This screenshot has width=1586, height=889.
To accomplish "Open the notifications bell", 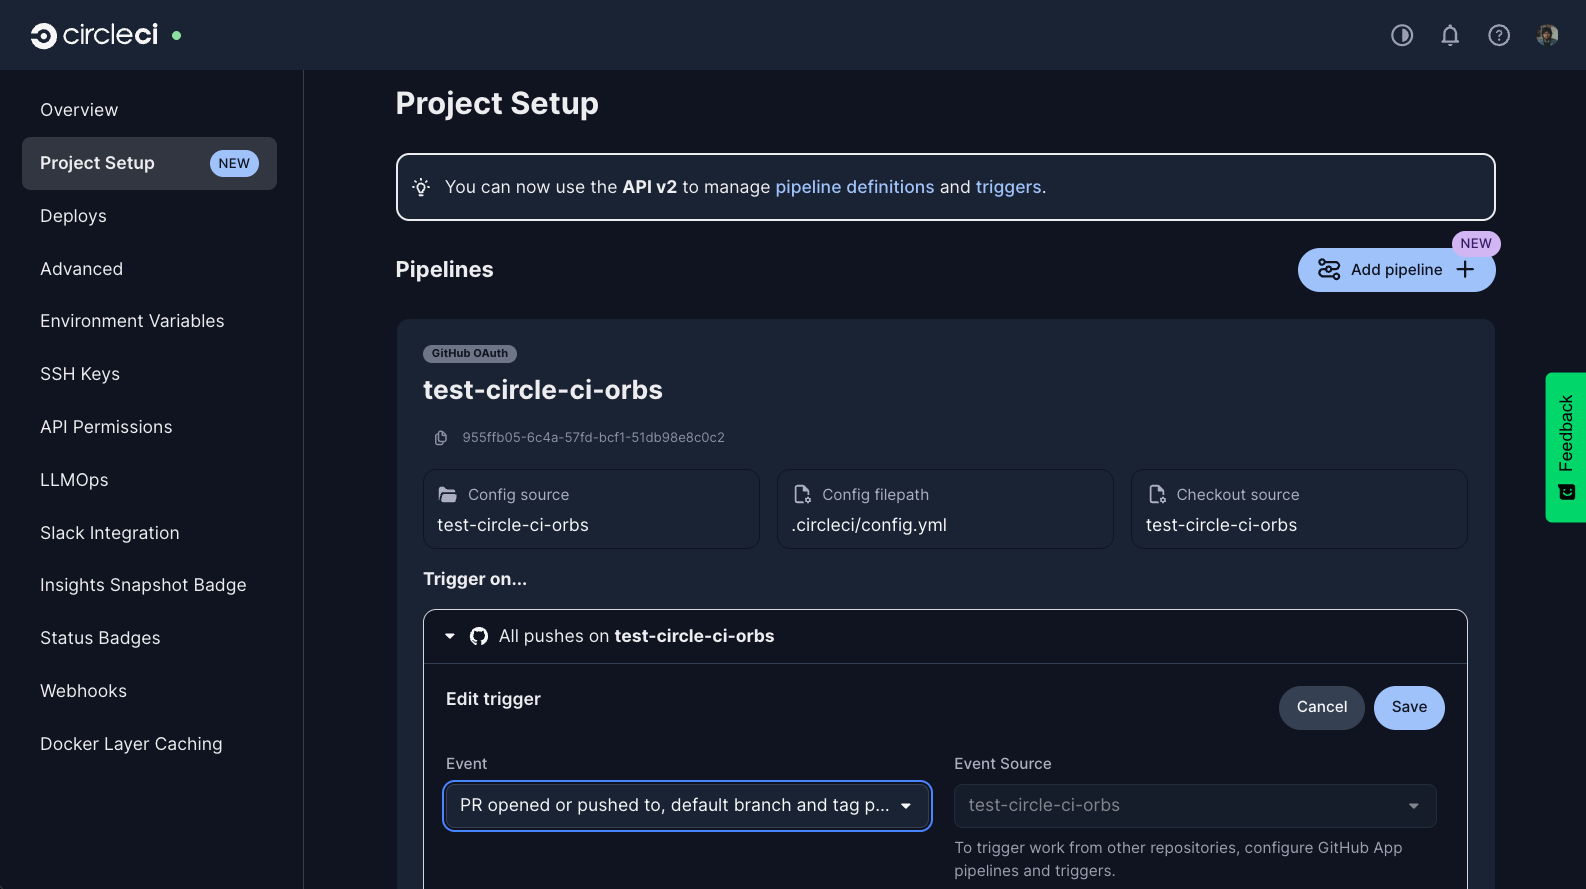I will pyautogui.click(x=1450, y=36).
